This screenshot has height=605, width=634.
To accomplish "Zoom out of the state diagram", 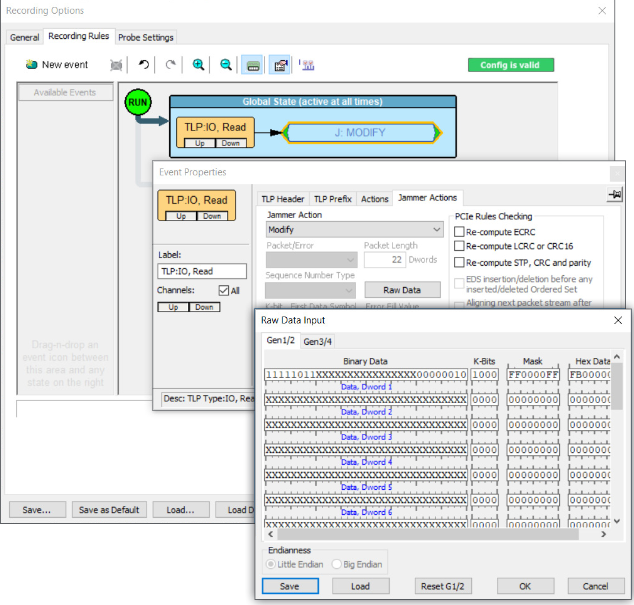I will pos(226,65).
